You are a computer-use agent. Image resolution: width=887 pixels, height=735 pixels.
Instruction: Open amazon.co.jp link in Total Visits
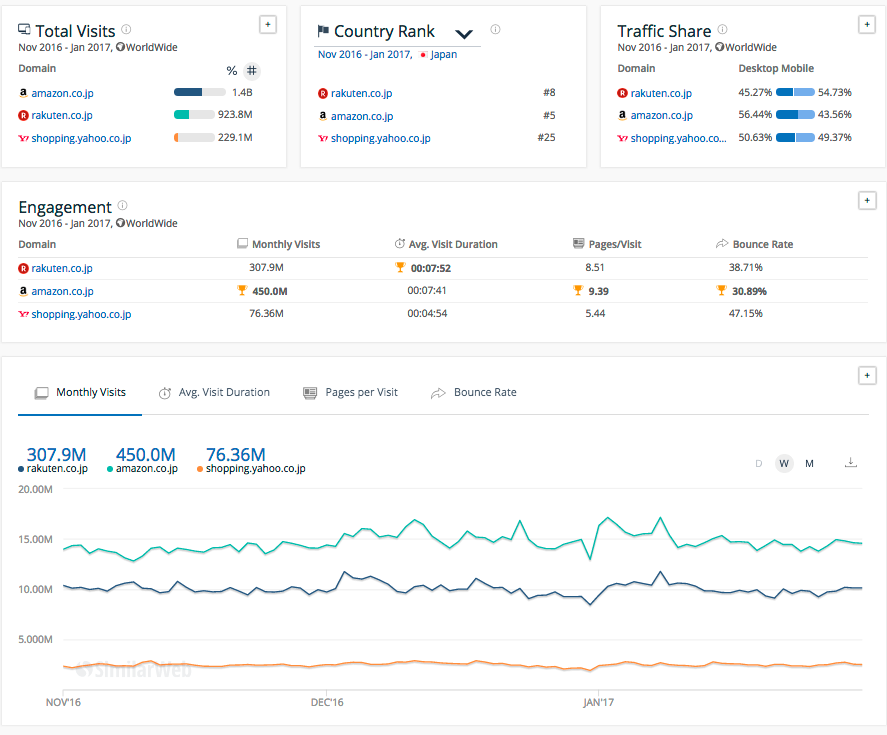point(62,93)
